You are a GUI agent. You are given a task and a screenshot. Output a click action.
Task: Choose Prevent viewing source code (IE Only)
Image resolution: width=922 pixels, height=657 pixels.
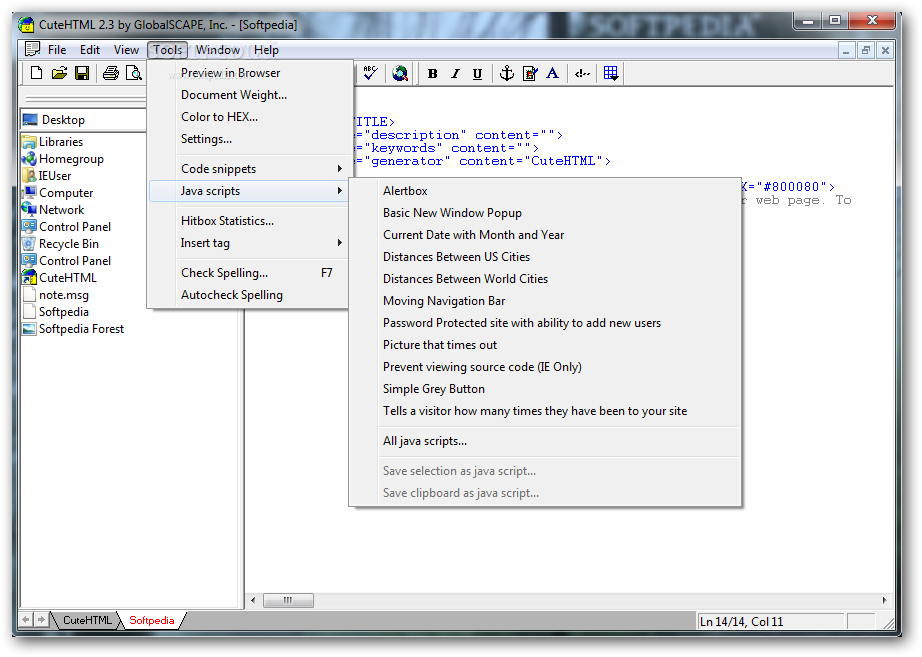(x=544, y=367)
